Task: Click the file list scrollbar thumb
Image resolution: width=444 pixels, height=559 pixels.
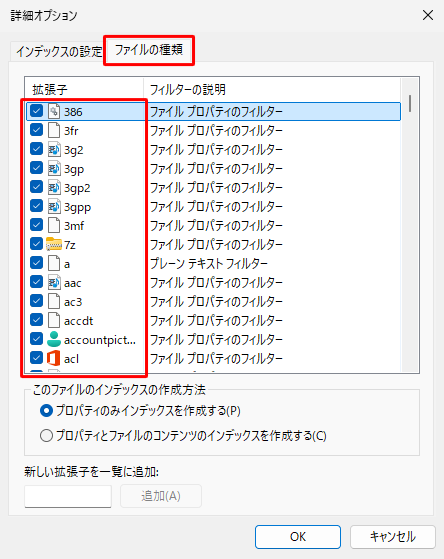Action: pyautogui.click(x=410, y=103)
